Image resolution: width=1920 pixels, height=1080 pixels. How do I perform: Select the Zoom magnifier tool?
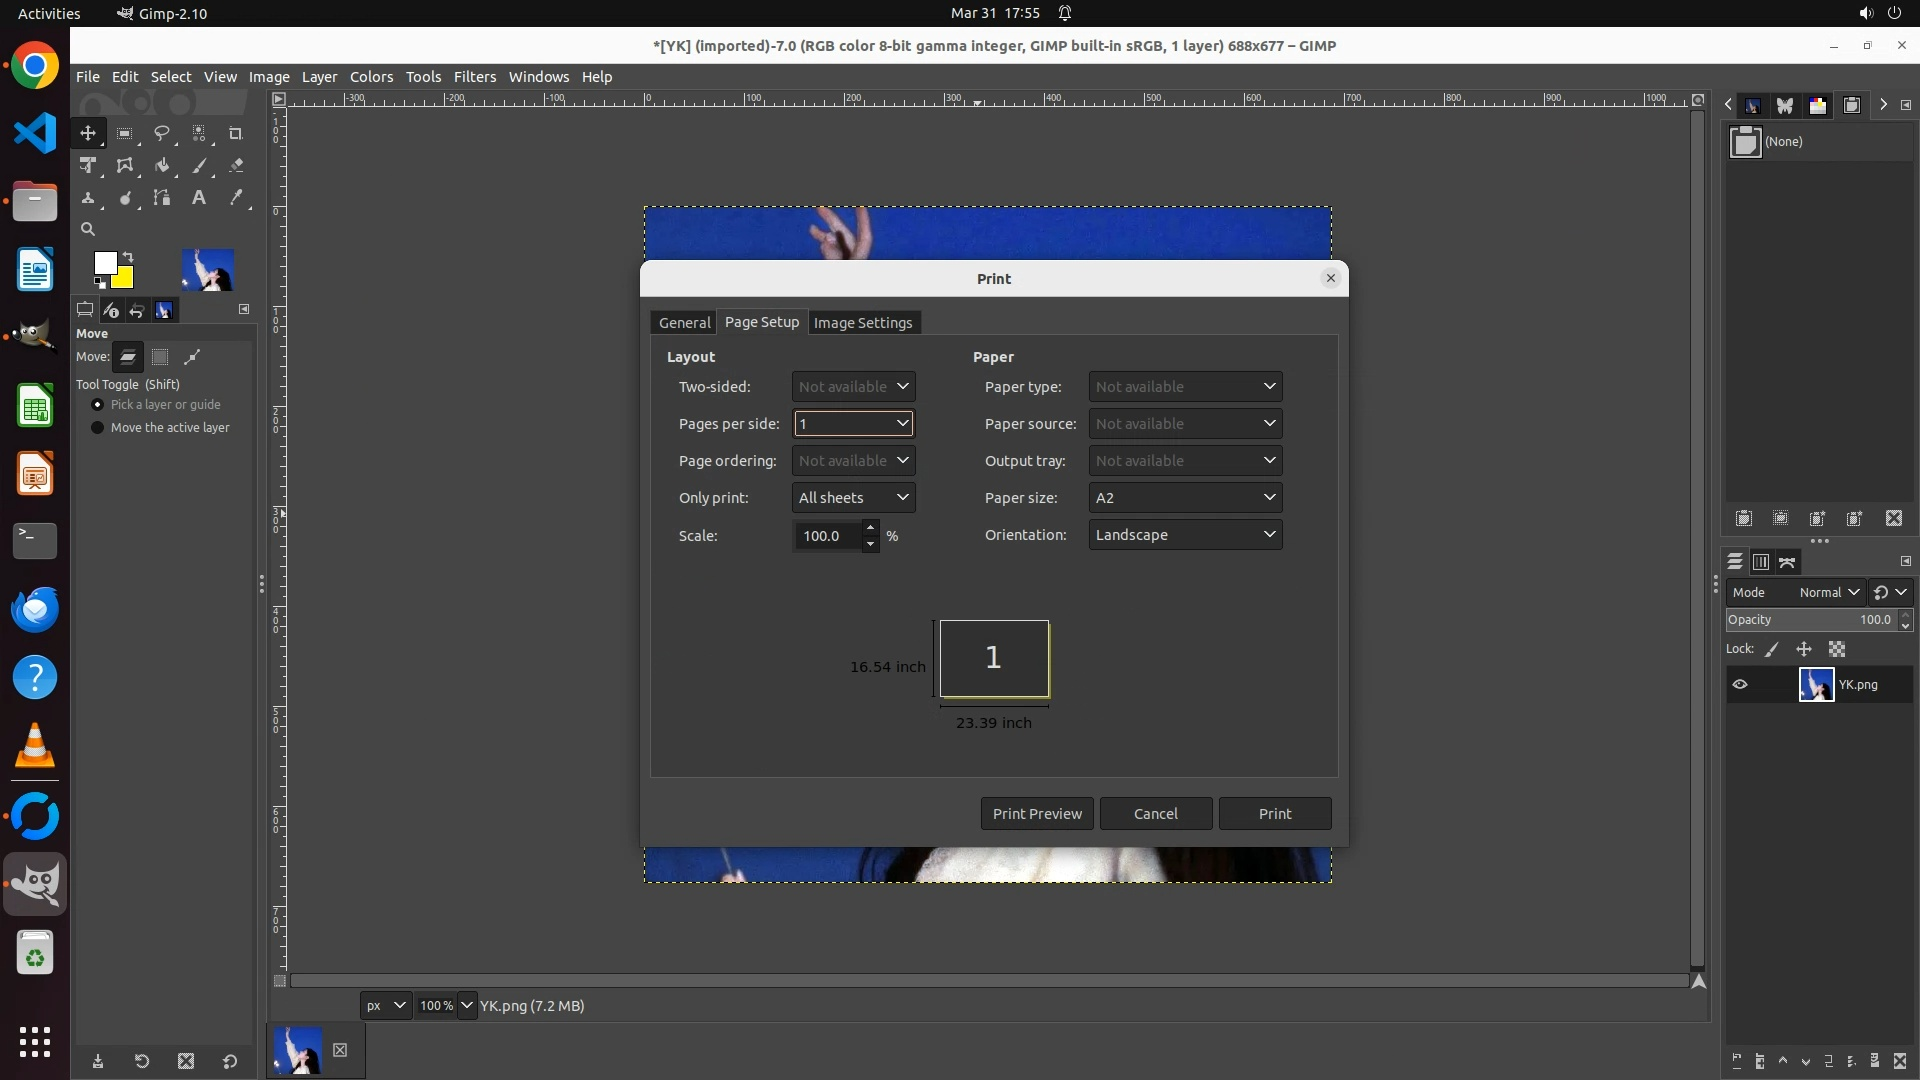88,229
